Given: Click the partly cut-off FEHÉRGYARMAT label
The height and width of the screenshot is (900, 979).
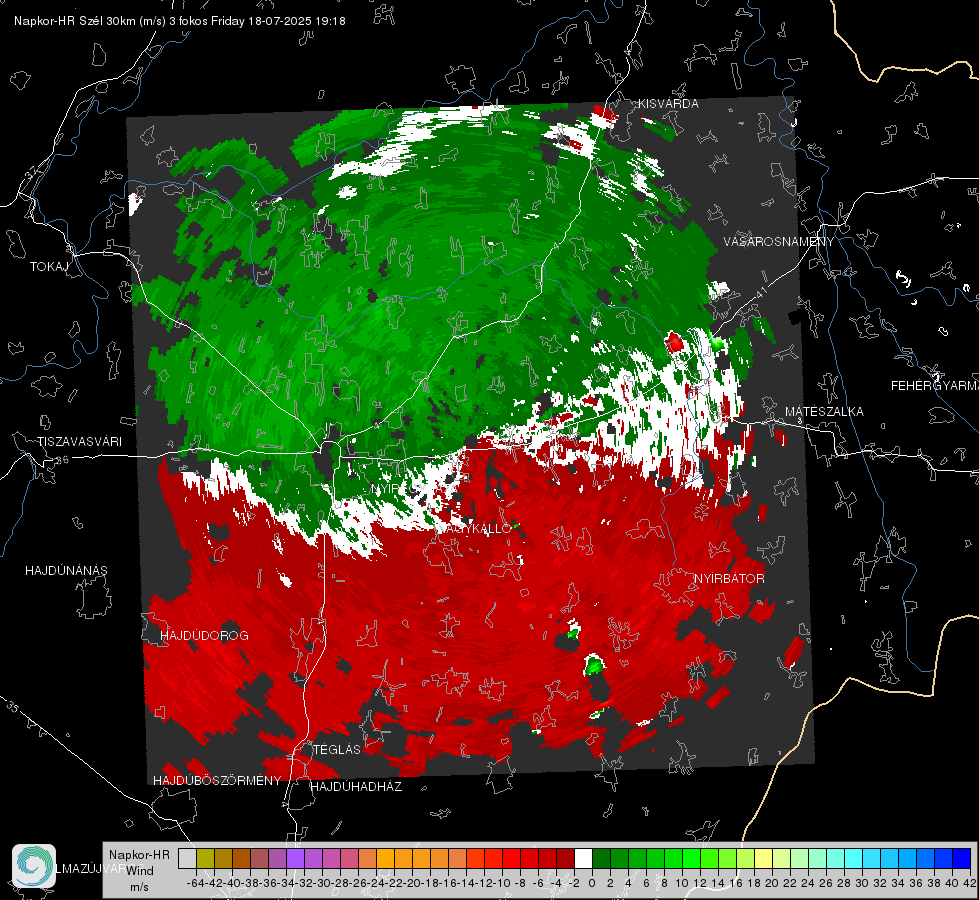Looking at the screenshot, I should [x=935, y=386].
